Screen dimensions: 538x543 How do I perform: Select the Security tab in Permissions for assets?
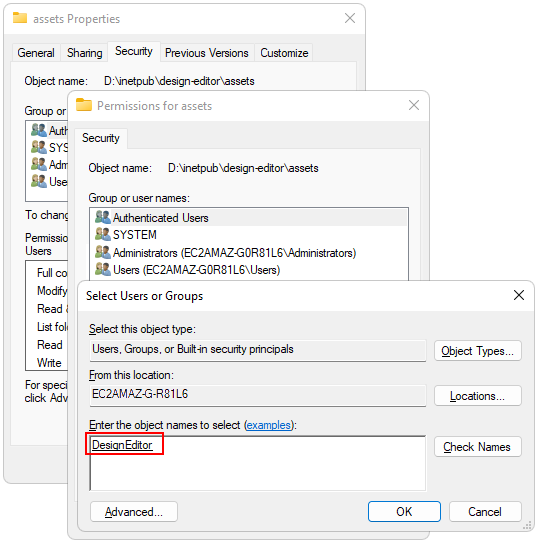(x=101, y=138)
